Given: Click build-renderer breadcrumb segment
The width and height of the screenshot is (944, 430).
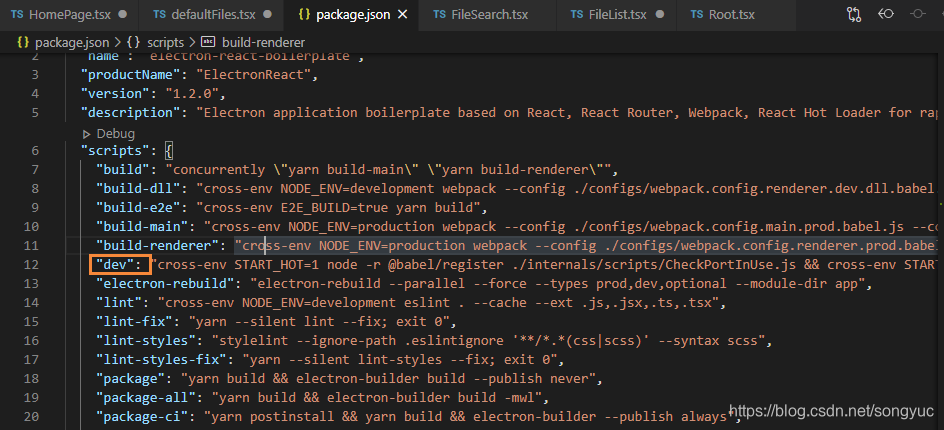Looking at the screenshot, I should [x=263, y=42].
